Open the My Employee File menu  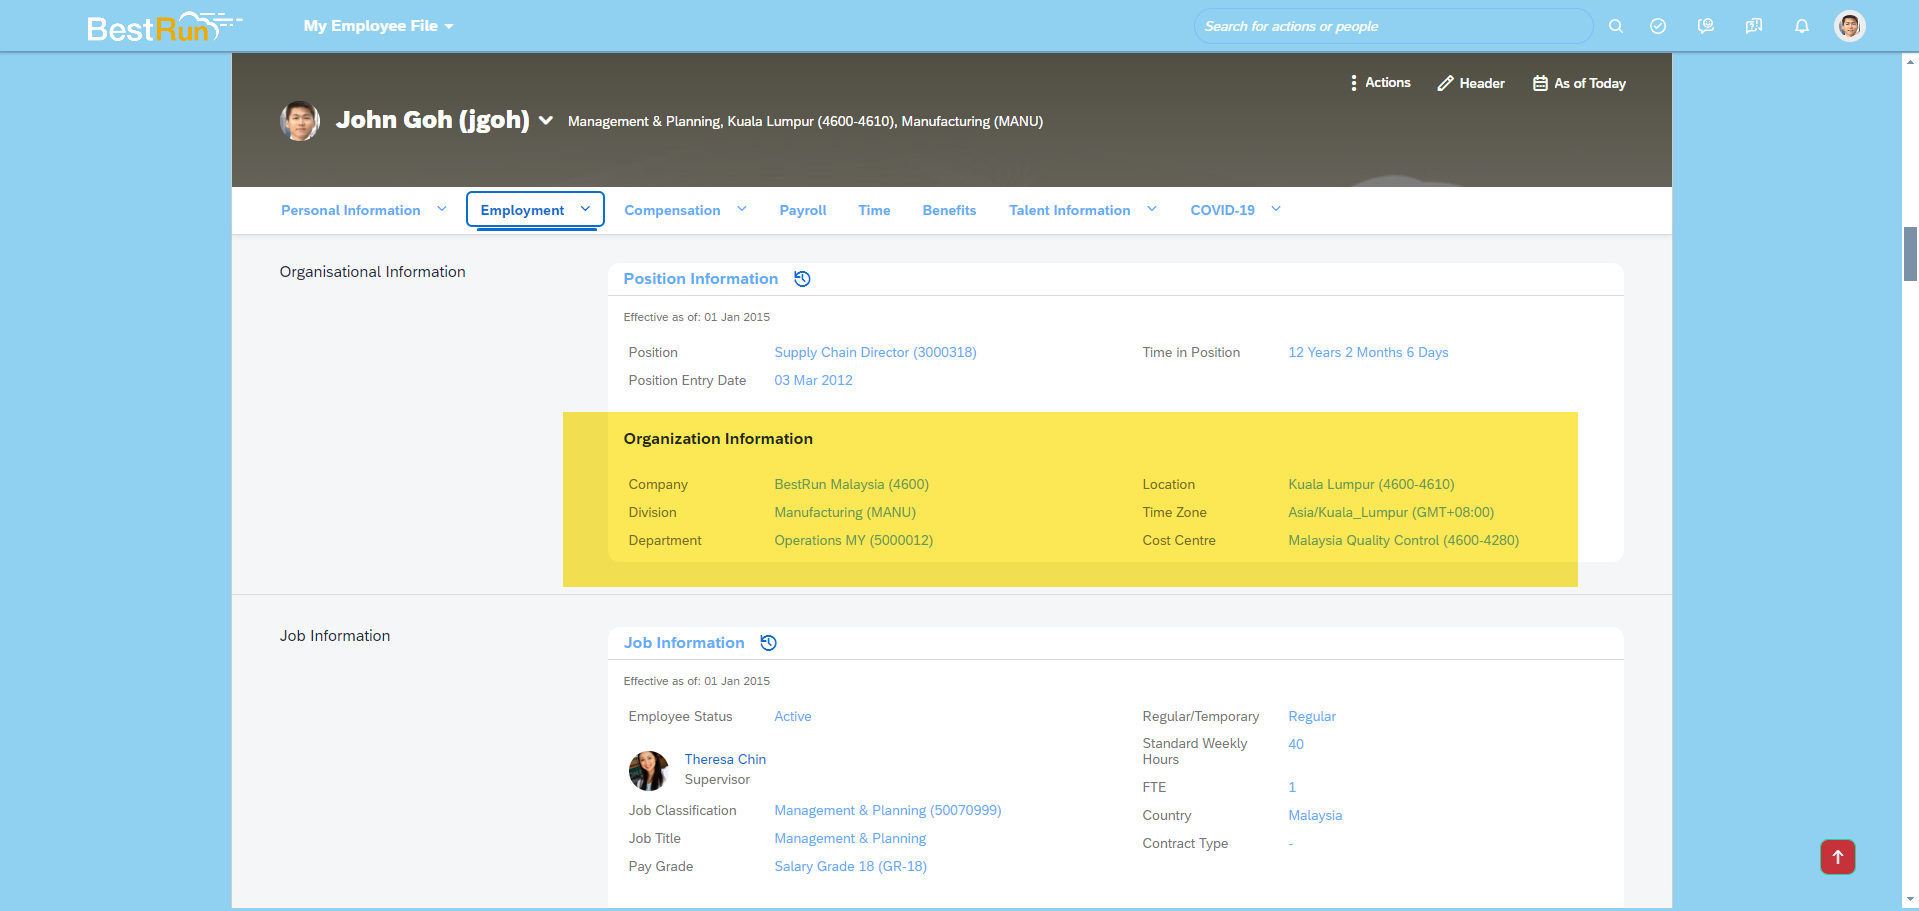[x=378, y=26]
